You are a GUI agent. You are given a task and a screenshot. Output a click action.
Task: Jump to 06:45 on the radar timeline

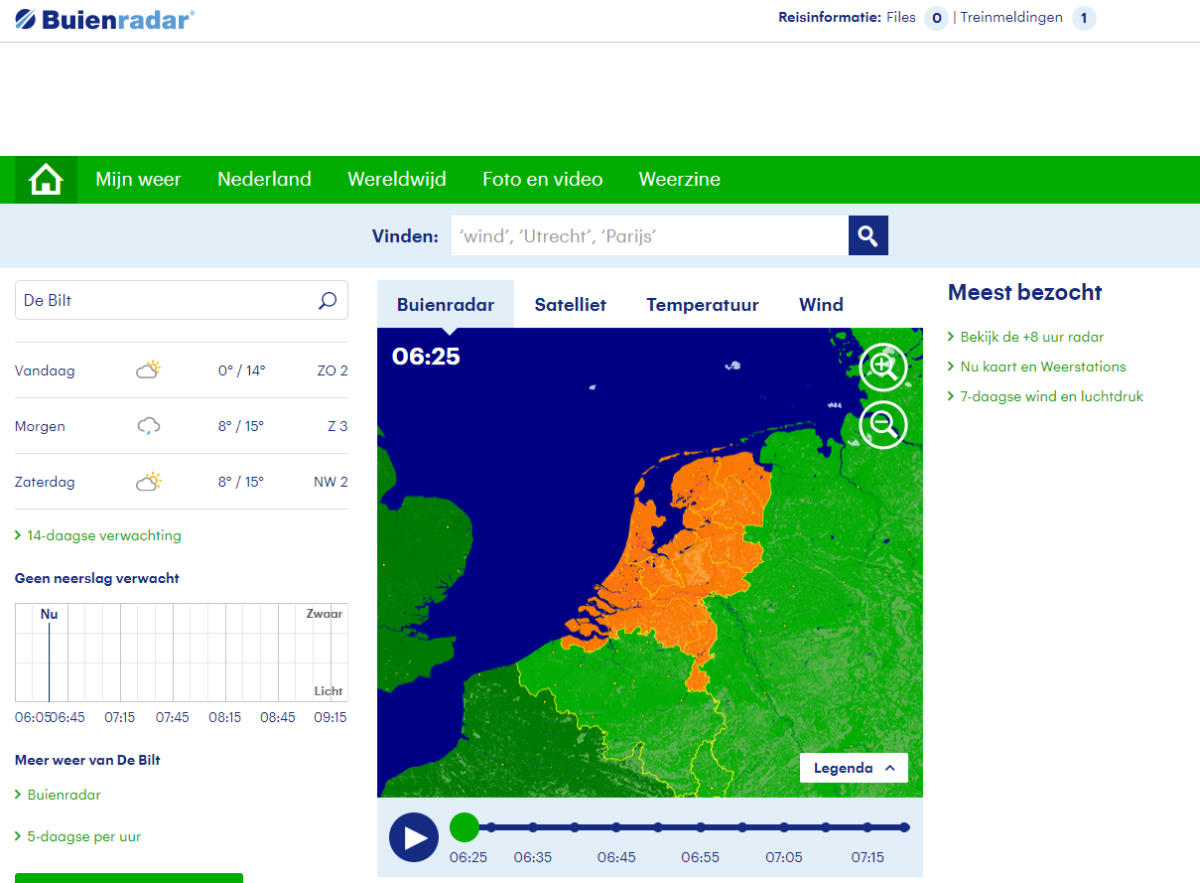(x=616, y=828)
